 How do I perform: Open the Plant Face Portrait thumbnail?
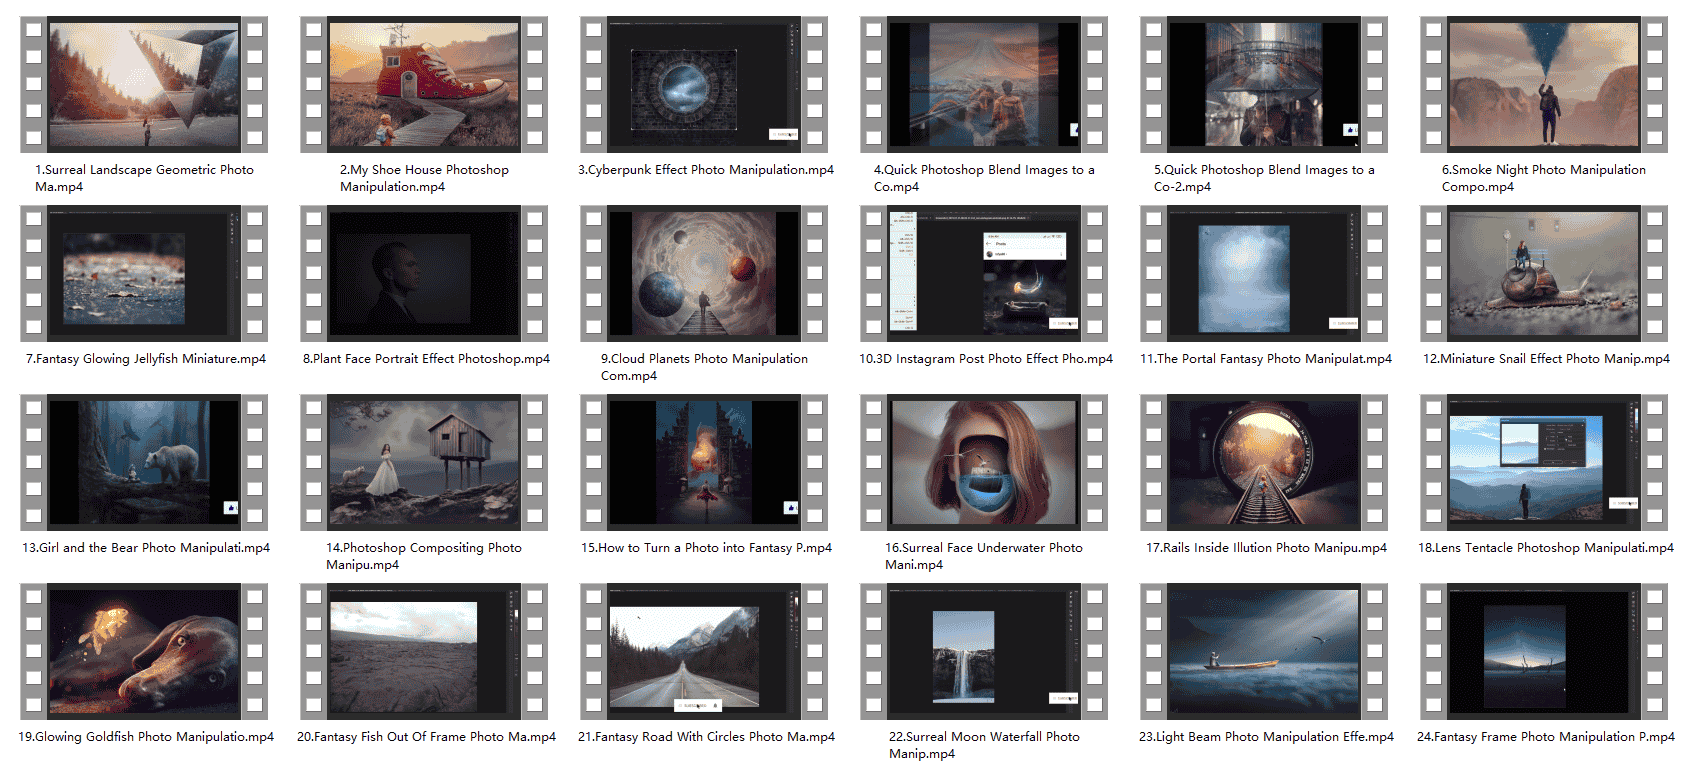(x=424, y=273)
